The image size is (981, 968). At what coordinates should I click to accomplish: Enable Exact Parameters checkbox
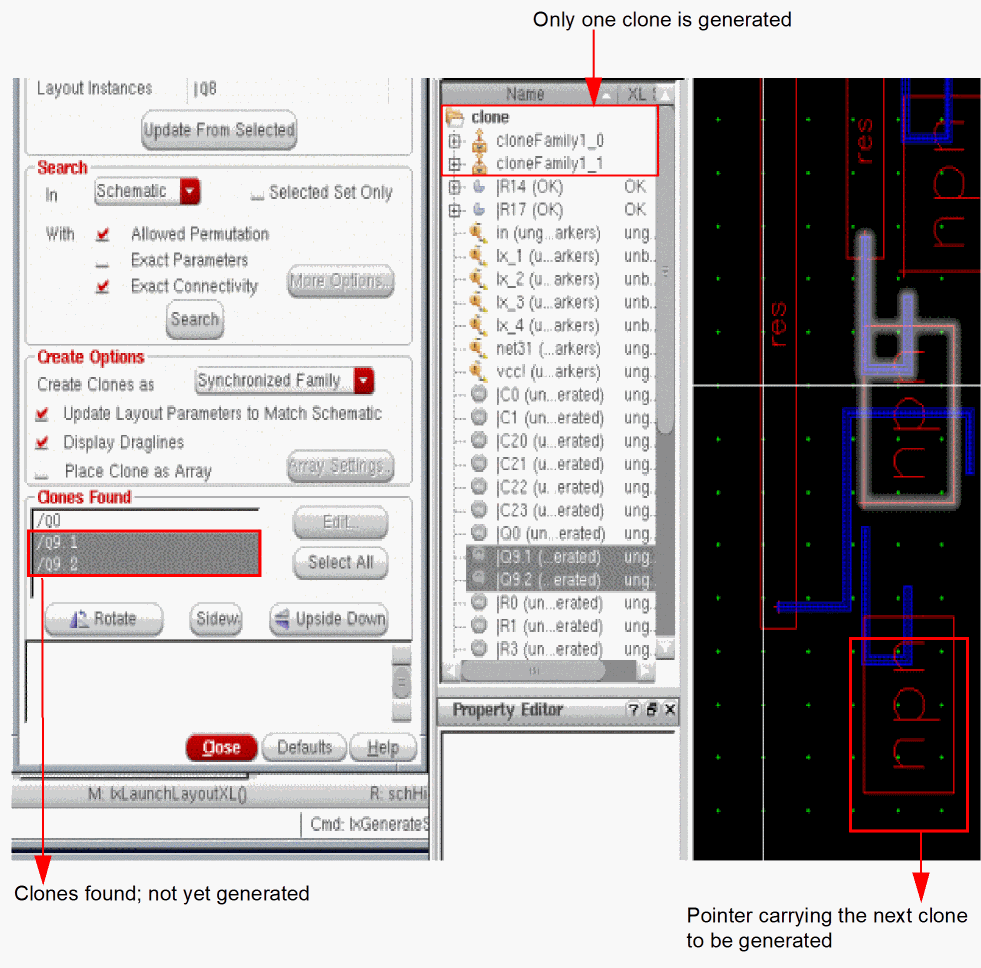pyautogui.click(x=103, y=262)
